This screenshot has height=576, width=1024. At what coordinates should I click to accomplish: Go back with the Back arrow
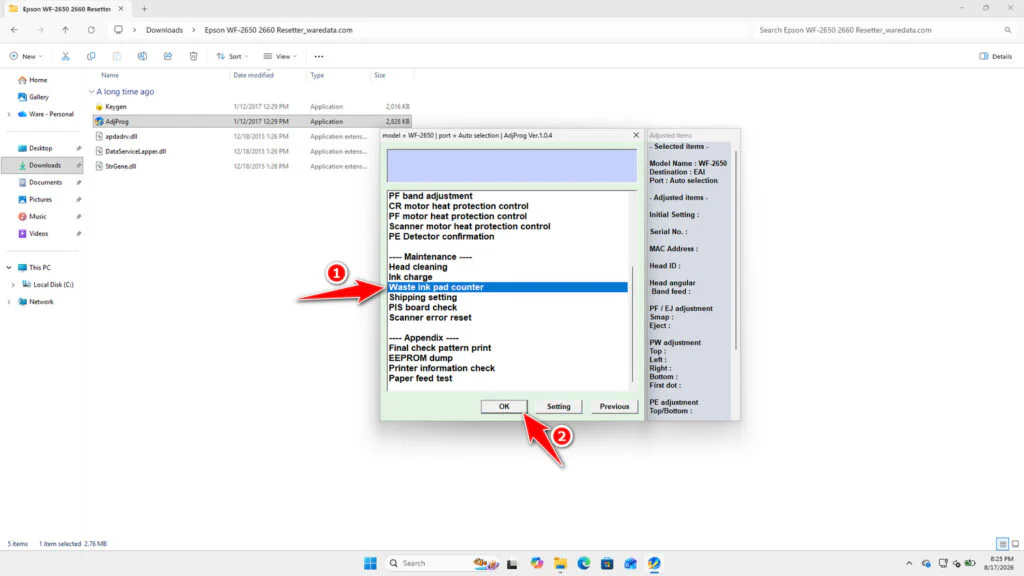pyautogui.click(x=14, y=30)
